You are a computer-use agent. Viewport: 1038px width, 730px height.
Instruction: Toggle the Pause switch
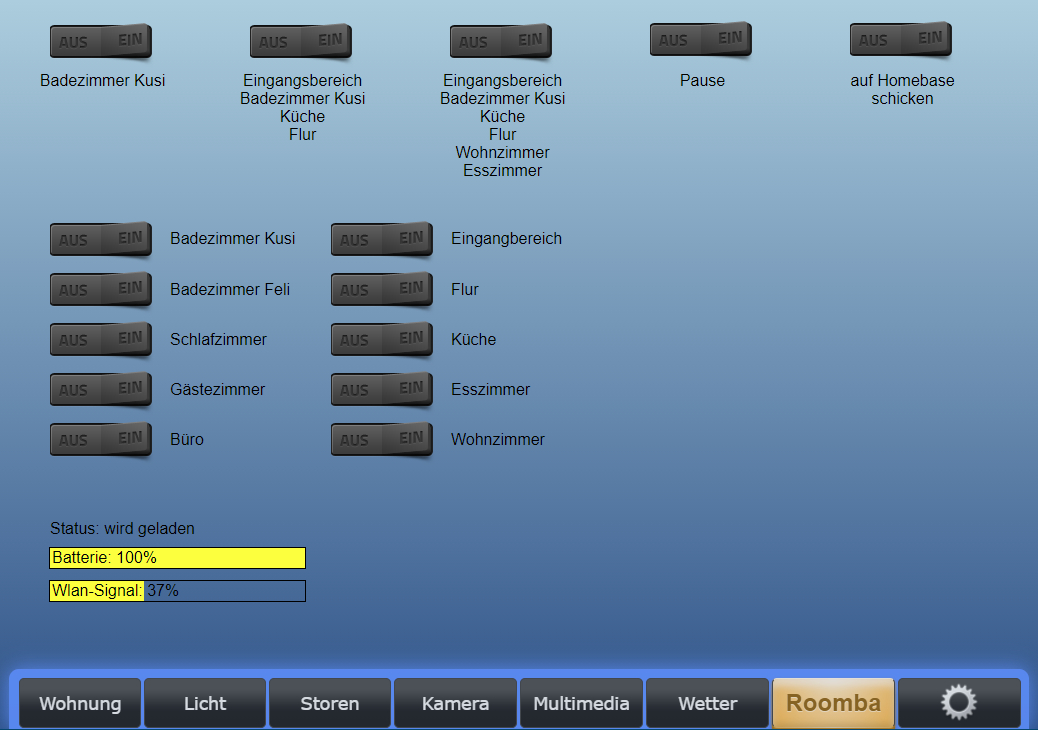click(701, 40)
